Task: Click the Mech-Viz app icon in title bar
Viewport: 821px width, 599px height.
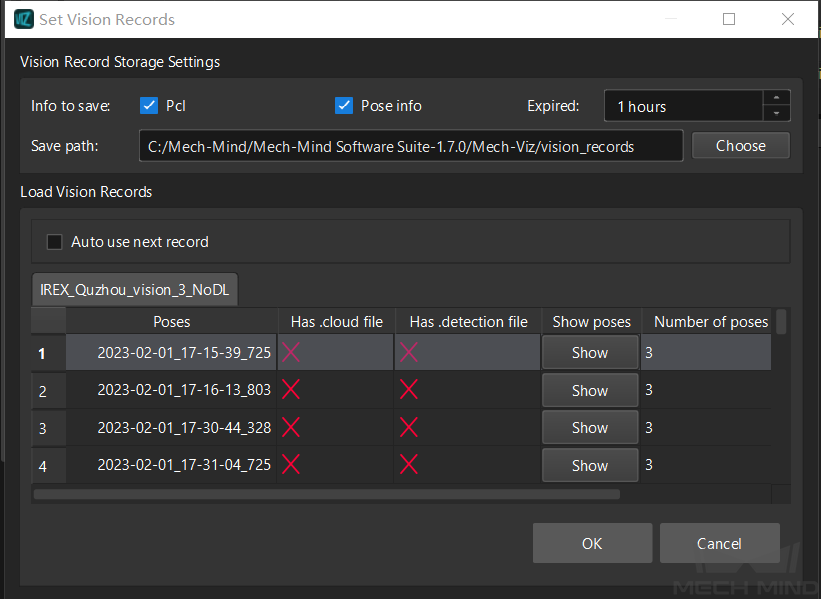Action: pos(24,19)
